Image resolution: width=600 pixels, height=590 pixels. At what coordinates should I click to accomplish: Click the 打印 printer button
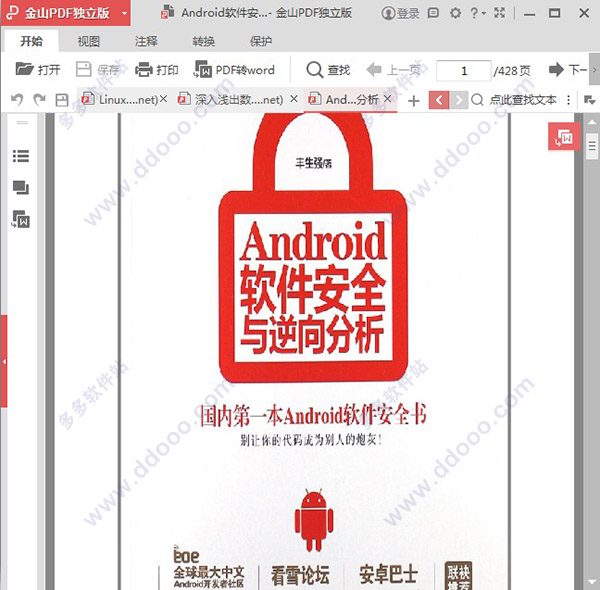click(x=157, y=70)
